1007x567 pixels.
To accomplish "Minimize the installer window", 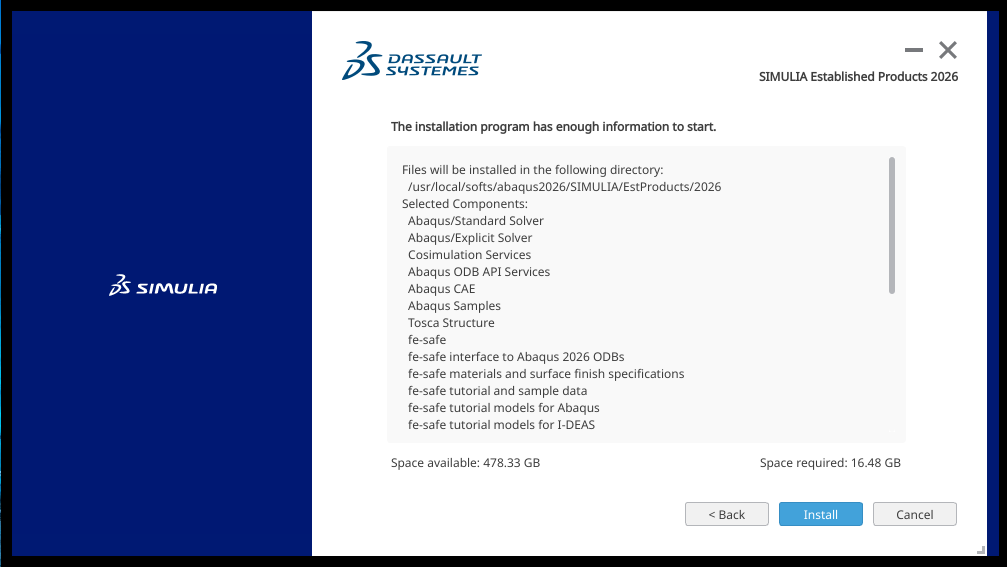I will (x=913, y=49).
